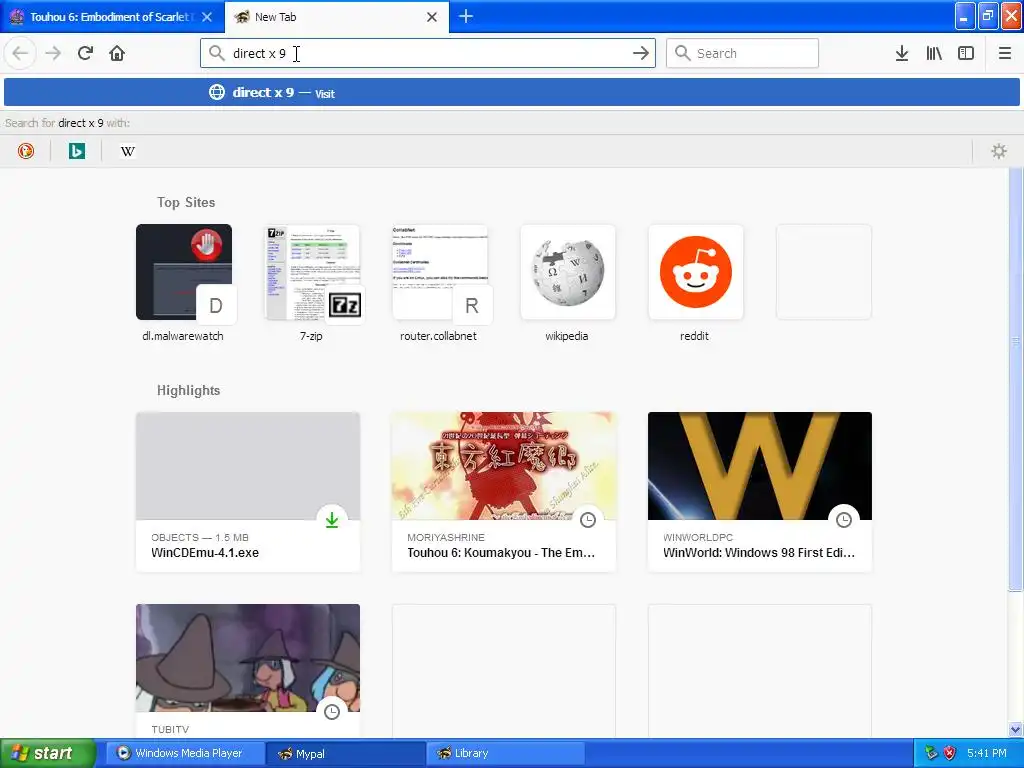The image size is (1024, 768).
Task: Click the Highlights heading
Action: pos(188,391)
